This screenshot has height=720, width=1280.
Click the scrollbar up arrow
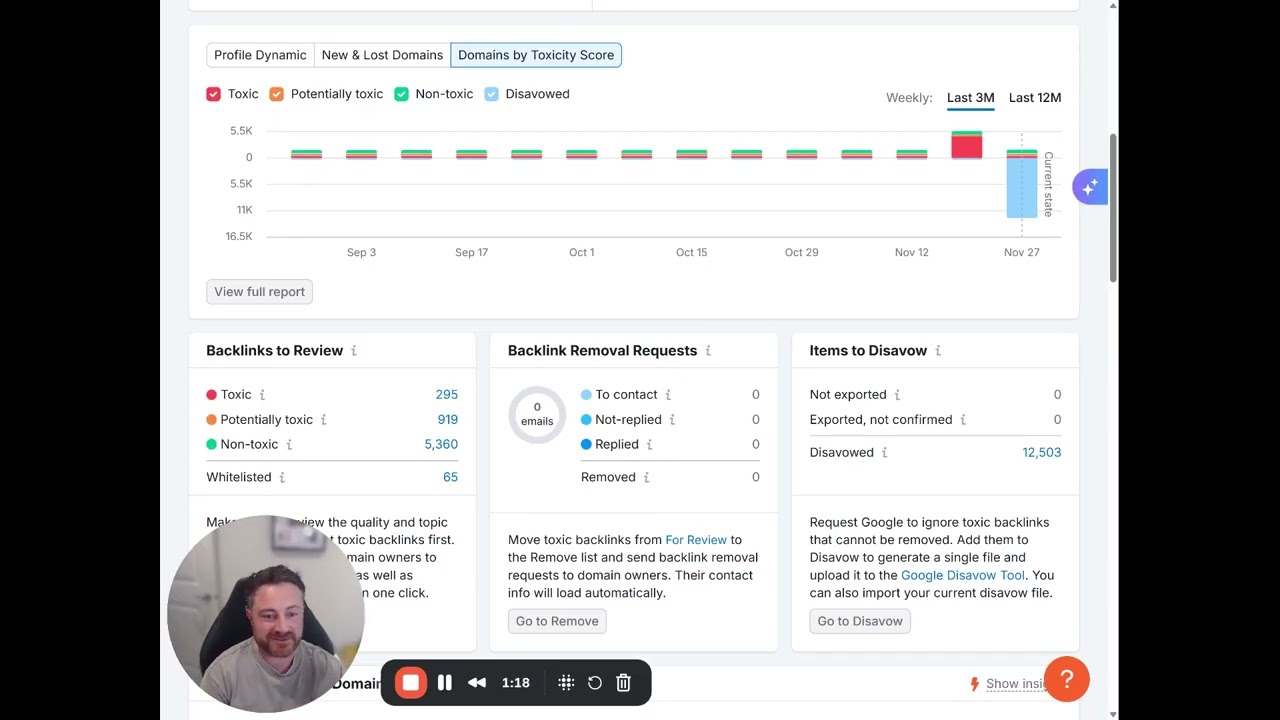(1113, 6)
